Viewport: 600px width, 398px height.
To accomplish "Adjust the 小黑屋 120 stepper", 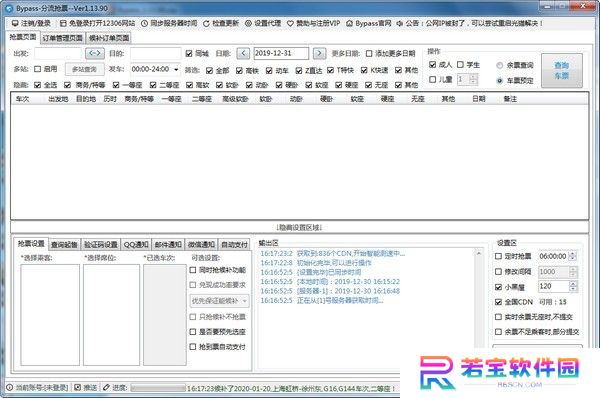I will (573, 286).
